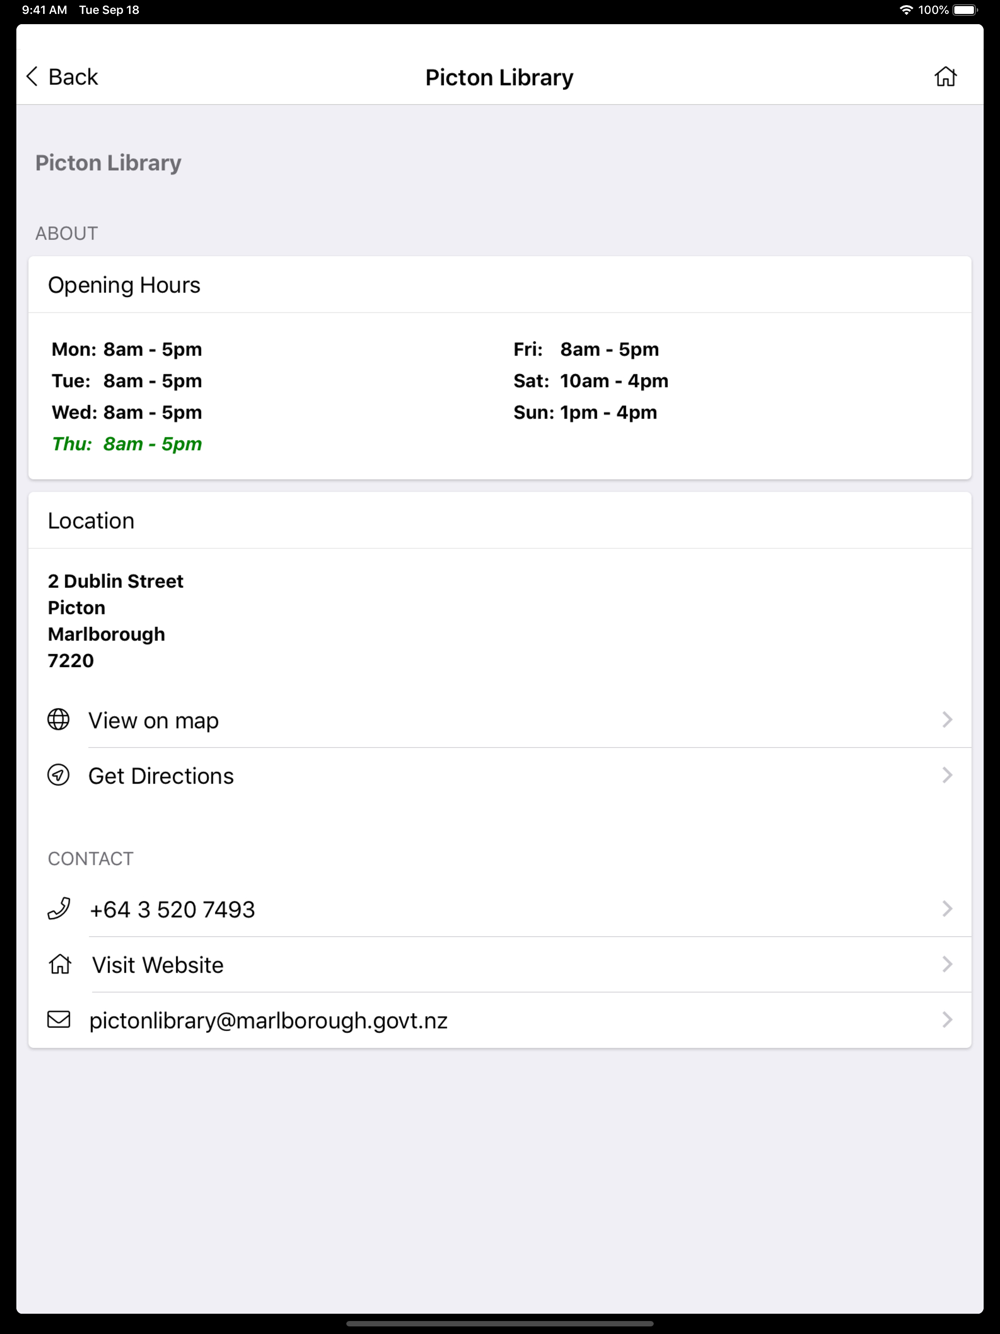Call +64 3 520 7493
Viewport: 1000px width, 1334px height.
coord(500,909)
